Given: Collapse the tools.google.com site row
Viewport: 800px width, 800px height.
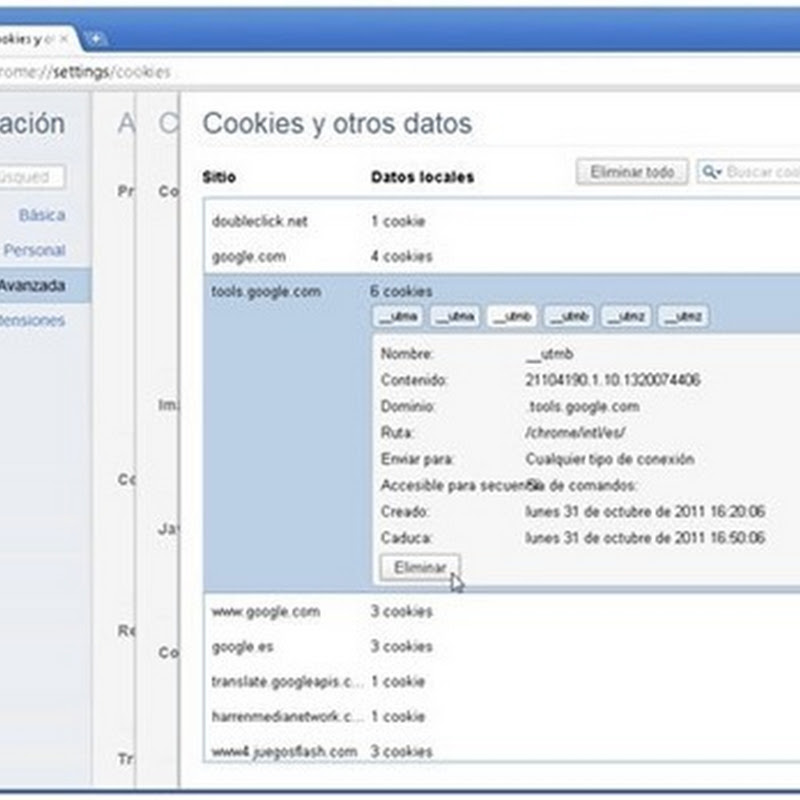Looking at the screenshot, I should [502, 291].
